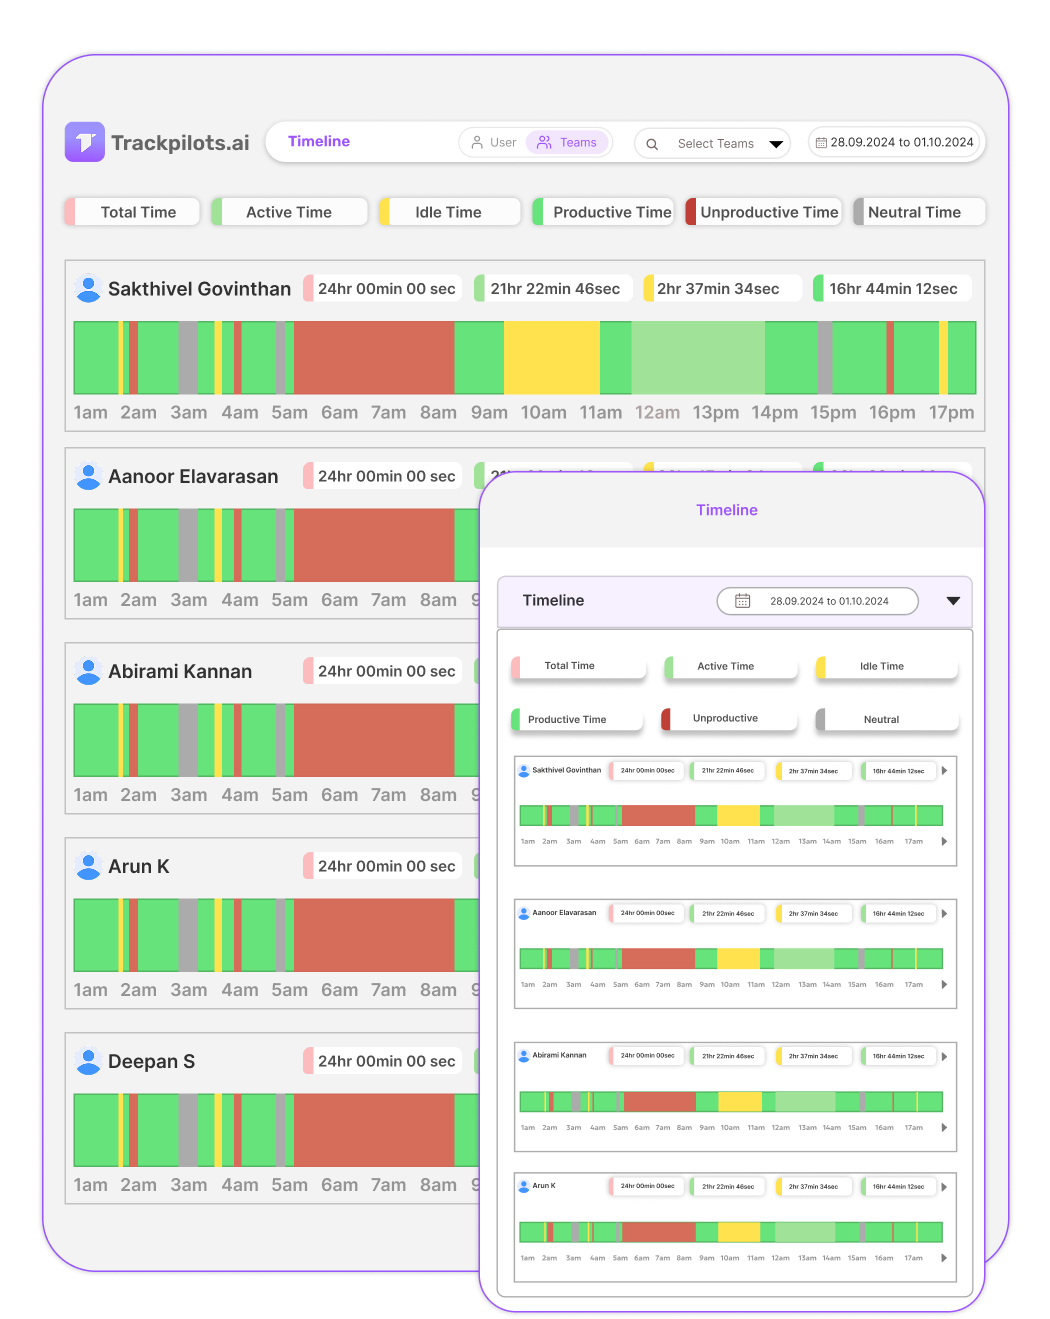This screenshot has height=1319, width=1050.
Task: Click the play arrow next to Sakthivel's mobile stats
Action: [x=944, y=771]
